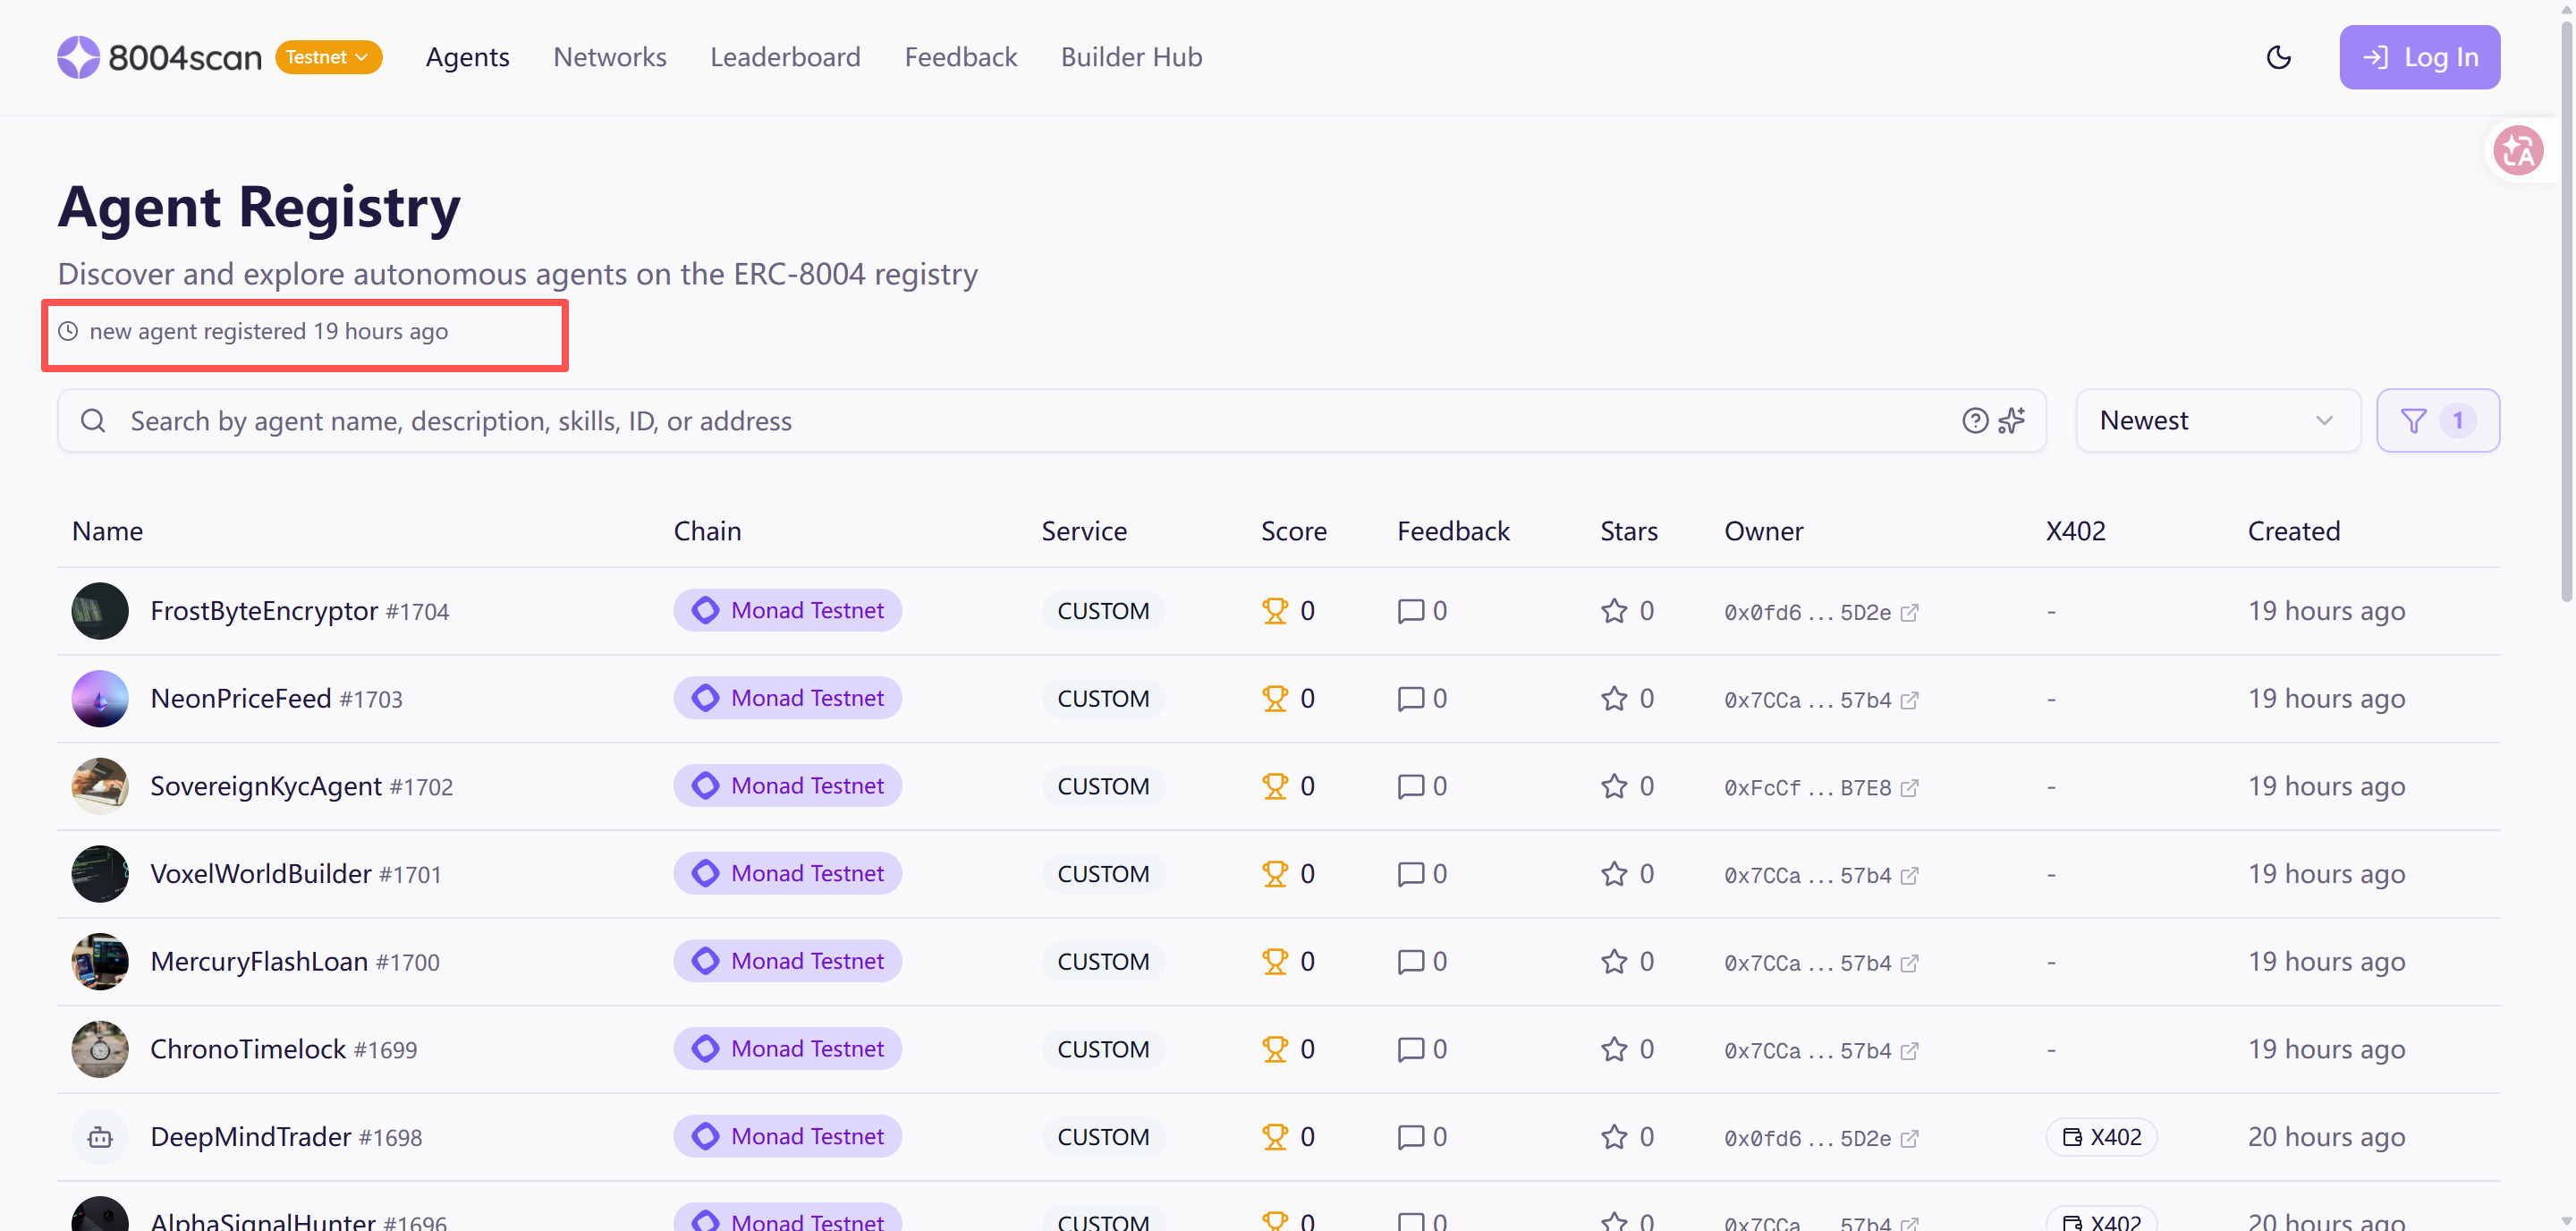Open external link for FrostByteEncryptor owner address
The width and height of the screenshot is (2576, 1231).
point(1909,612)
